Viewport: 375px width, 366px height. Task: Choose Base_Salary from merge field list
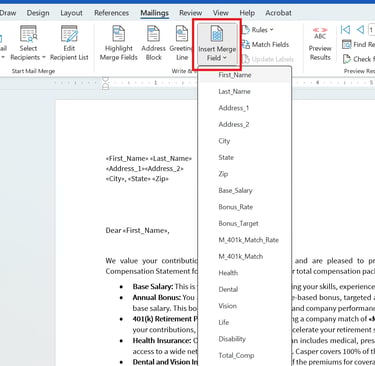245,190
